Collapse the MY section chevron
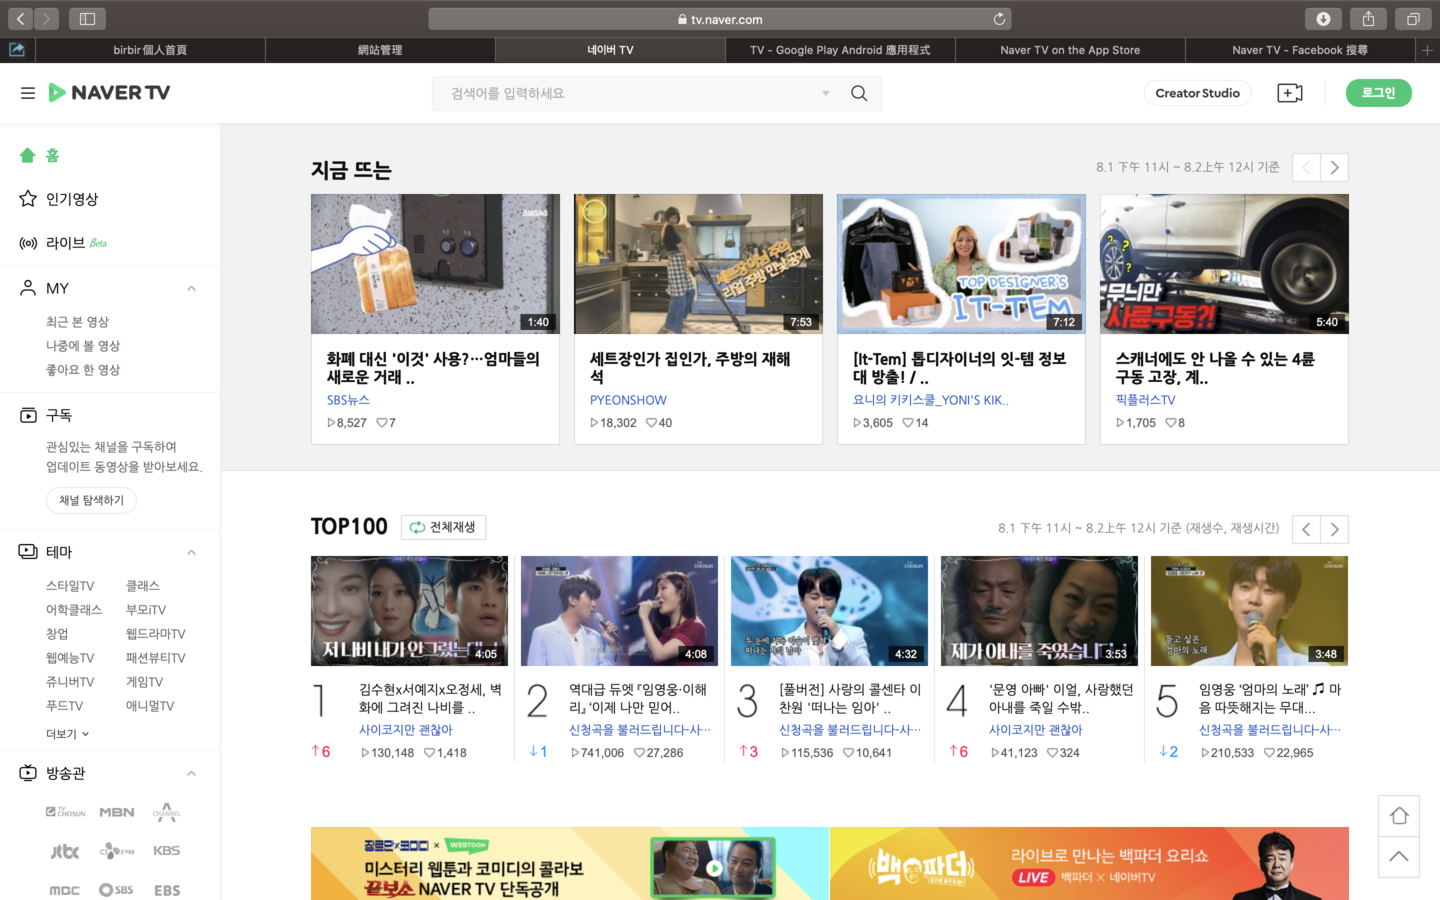1440x900 pixels. coord(191,289)
